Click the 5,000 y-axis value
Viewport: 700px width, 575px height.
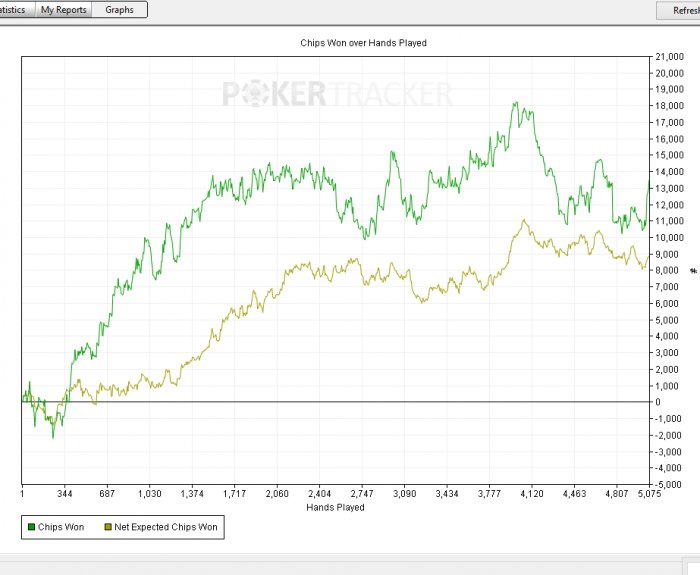pos(667,320)
